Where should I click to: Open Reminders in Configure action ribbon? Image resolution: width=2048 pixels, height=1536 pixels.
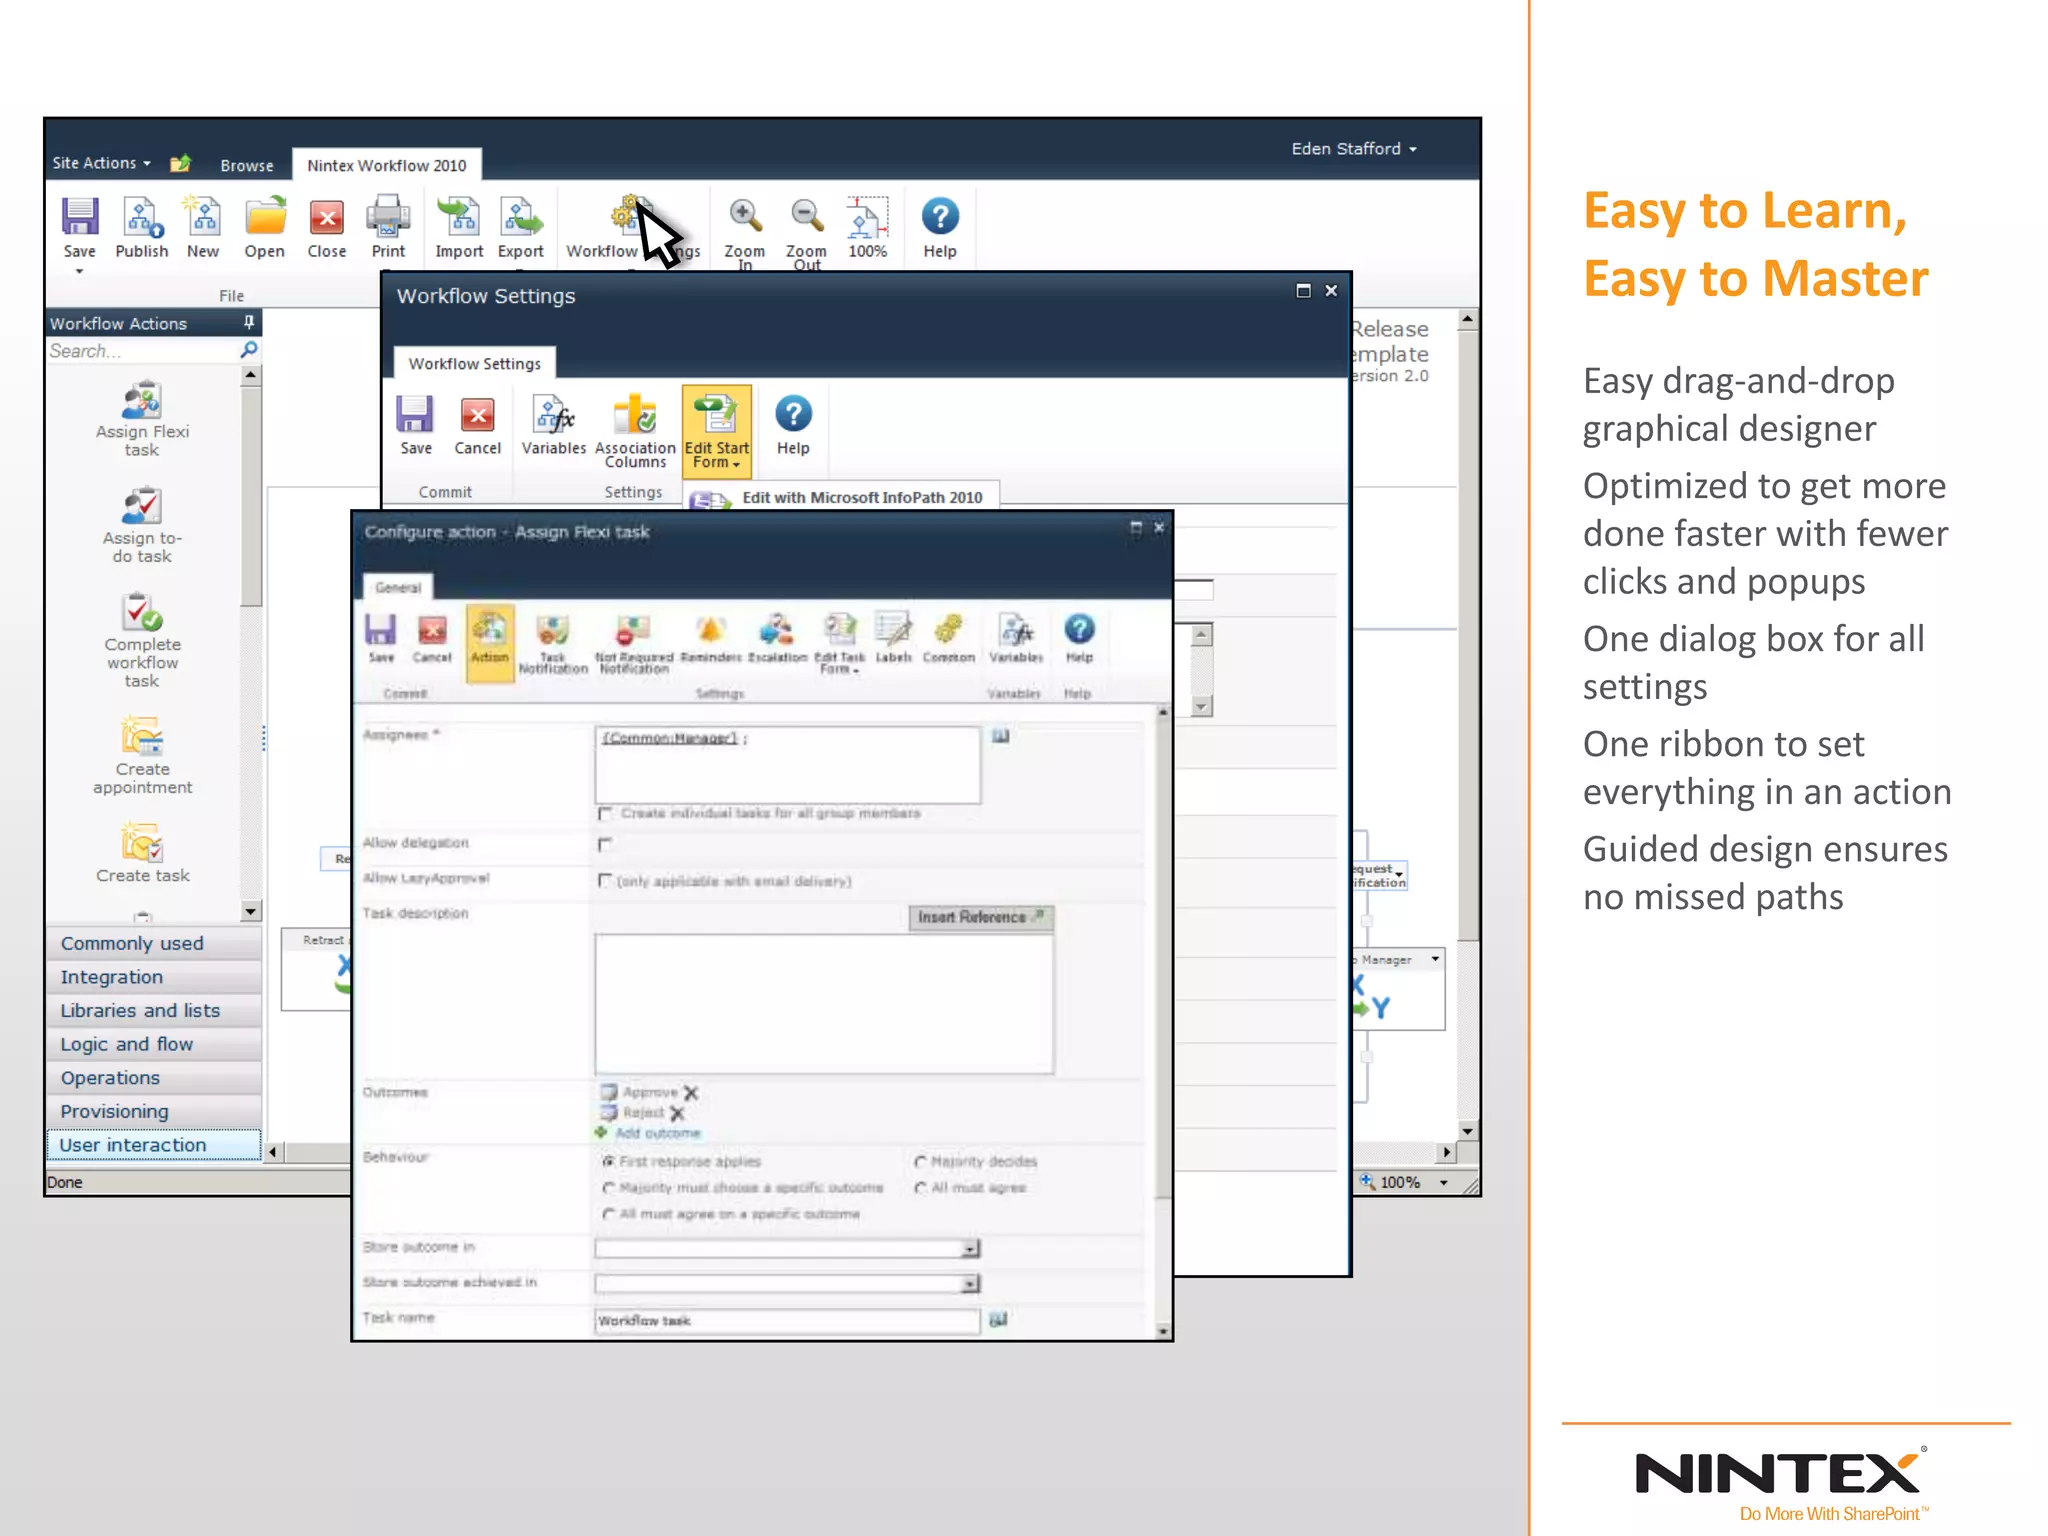click(x=711, y=639)
